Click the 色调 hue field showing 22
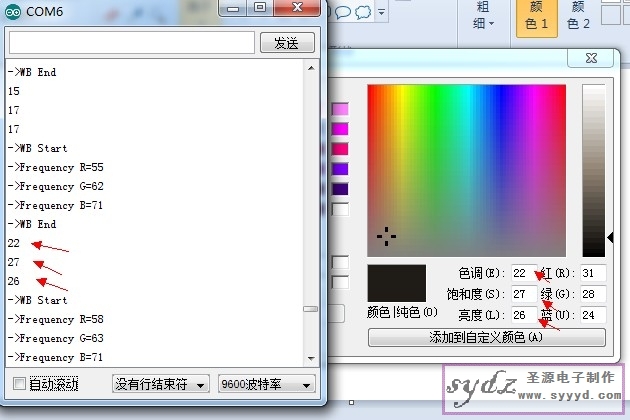This screenshot has width=630, height=420. [x=524, y=273]
